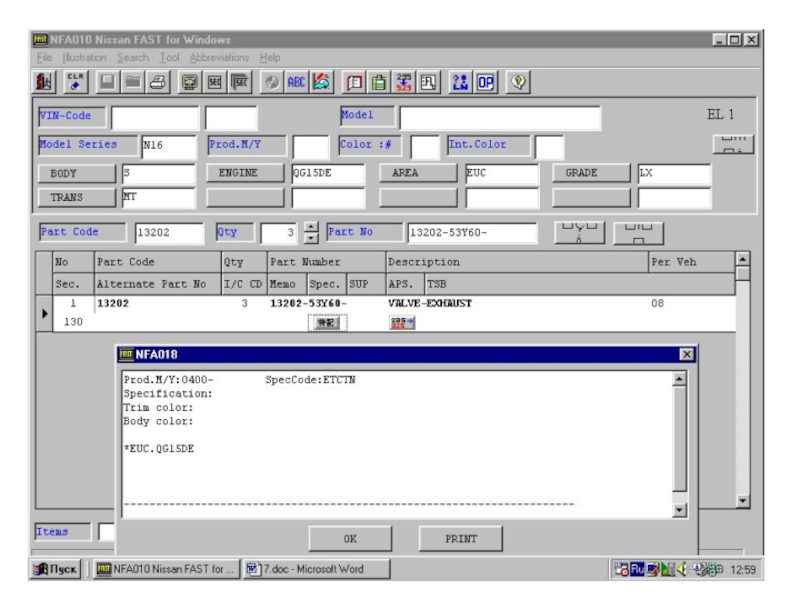Image resolution: width=800 pixels, height=600 pixels.
Task: Click the exit door toolbar icon
Action: point(44,82)
